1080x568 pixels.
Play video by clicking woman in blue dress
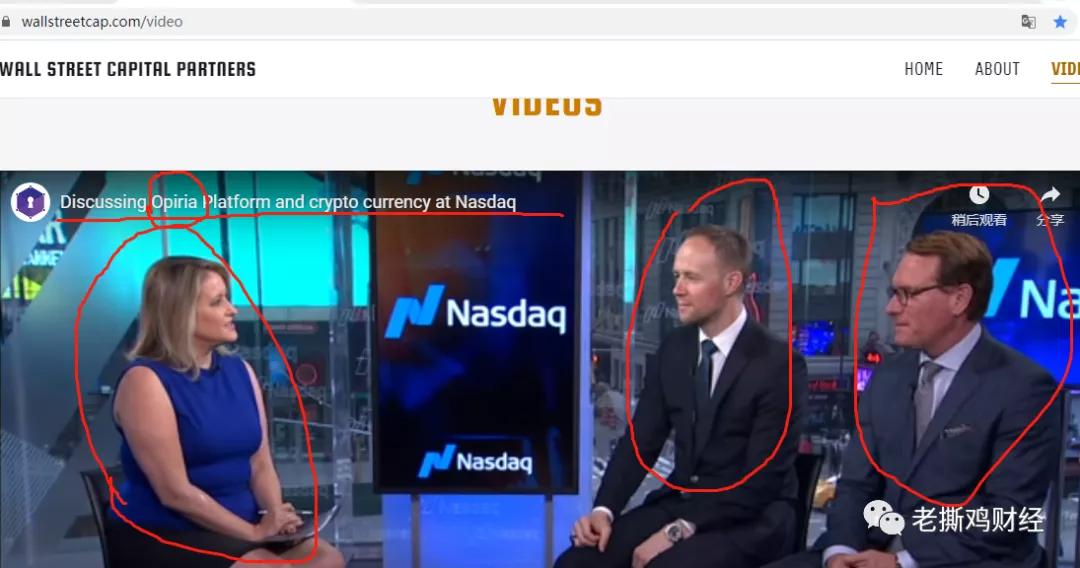(200, 406)
